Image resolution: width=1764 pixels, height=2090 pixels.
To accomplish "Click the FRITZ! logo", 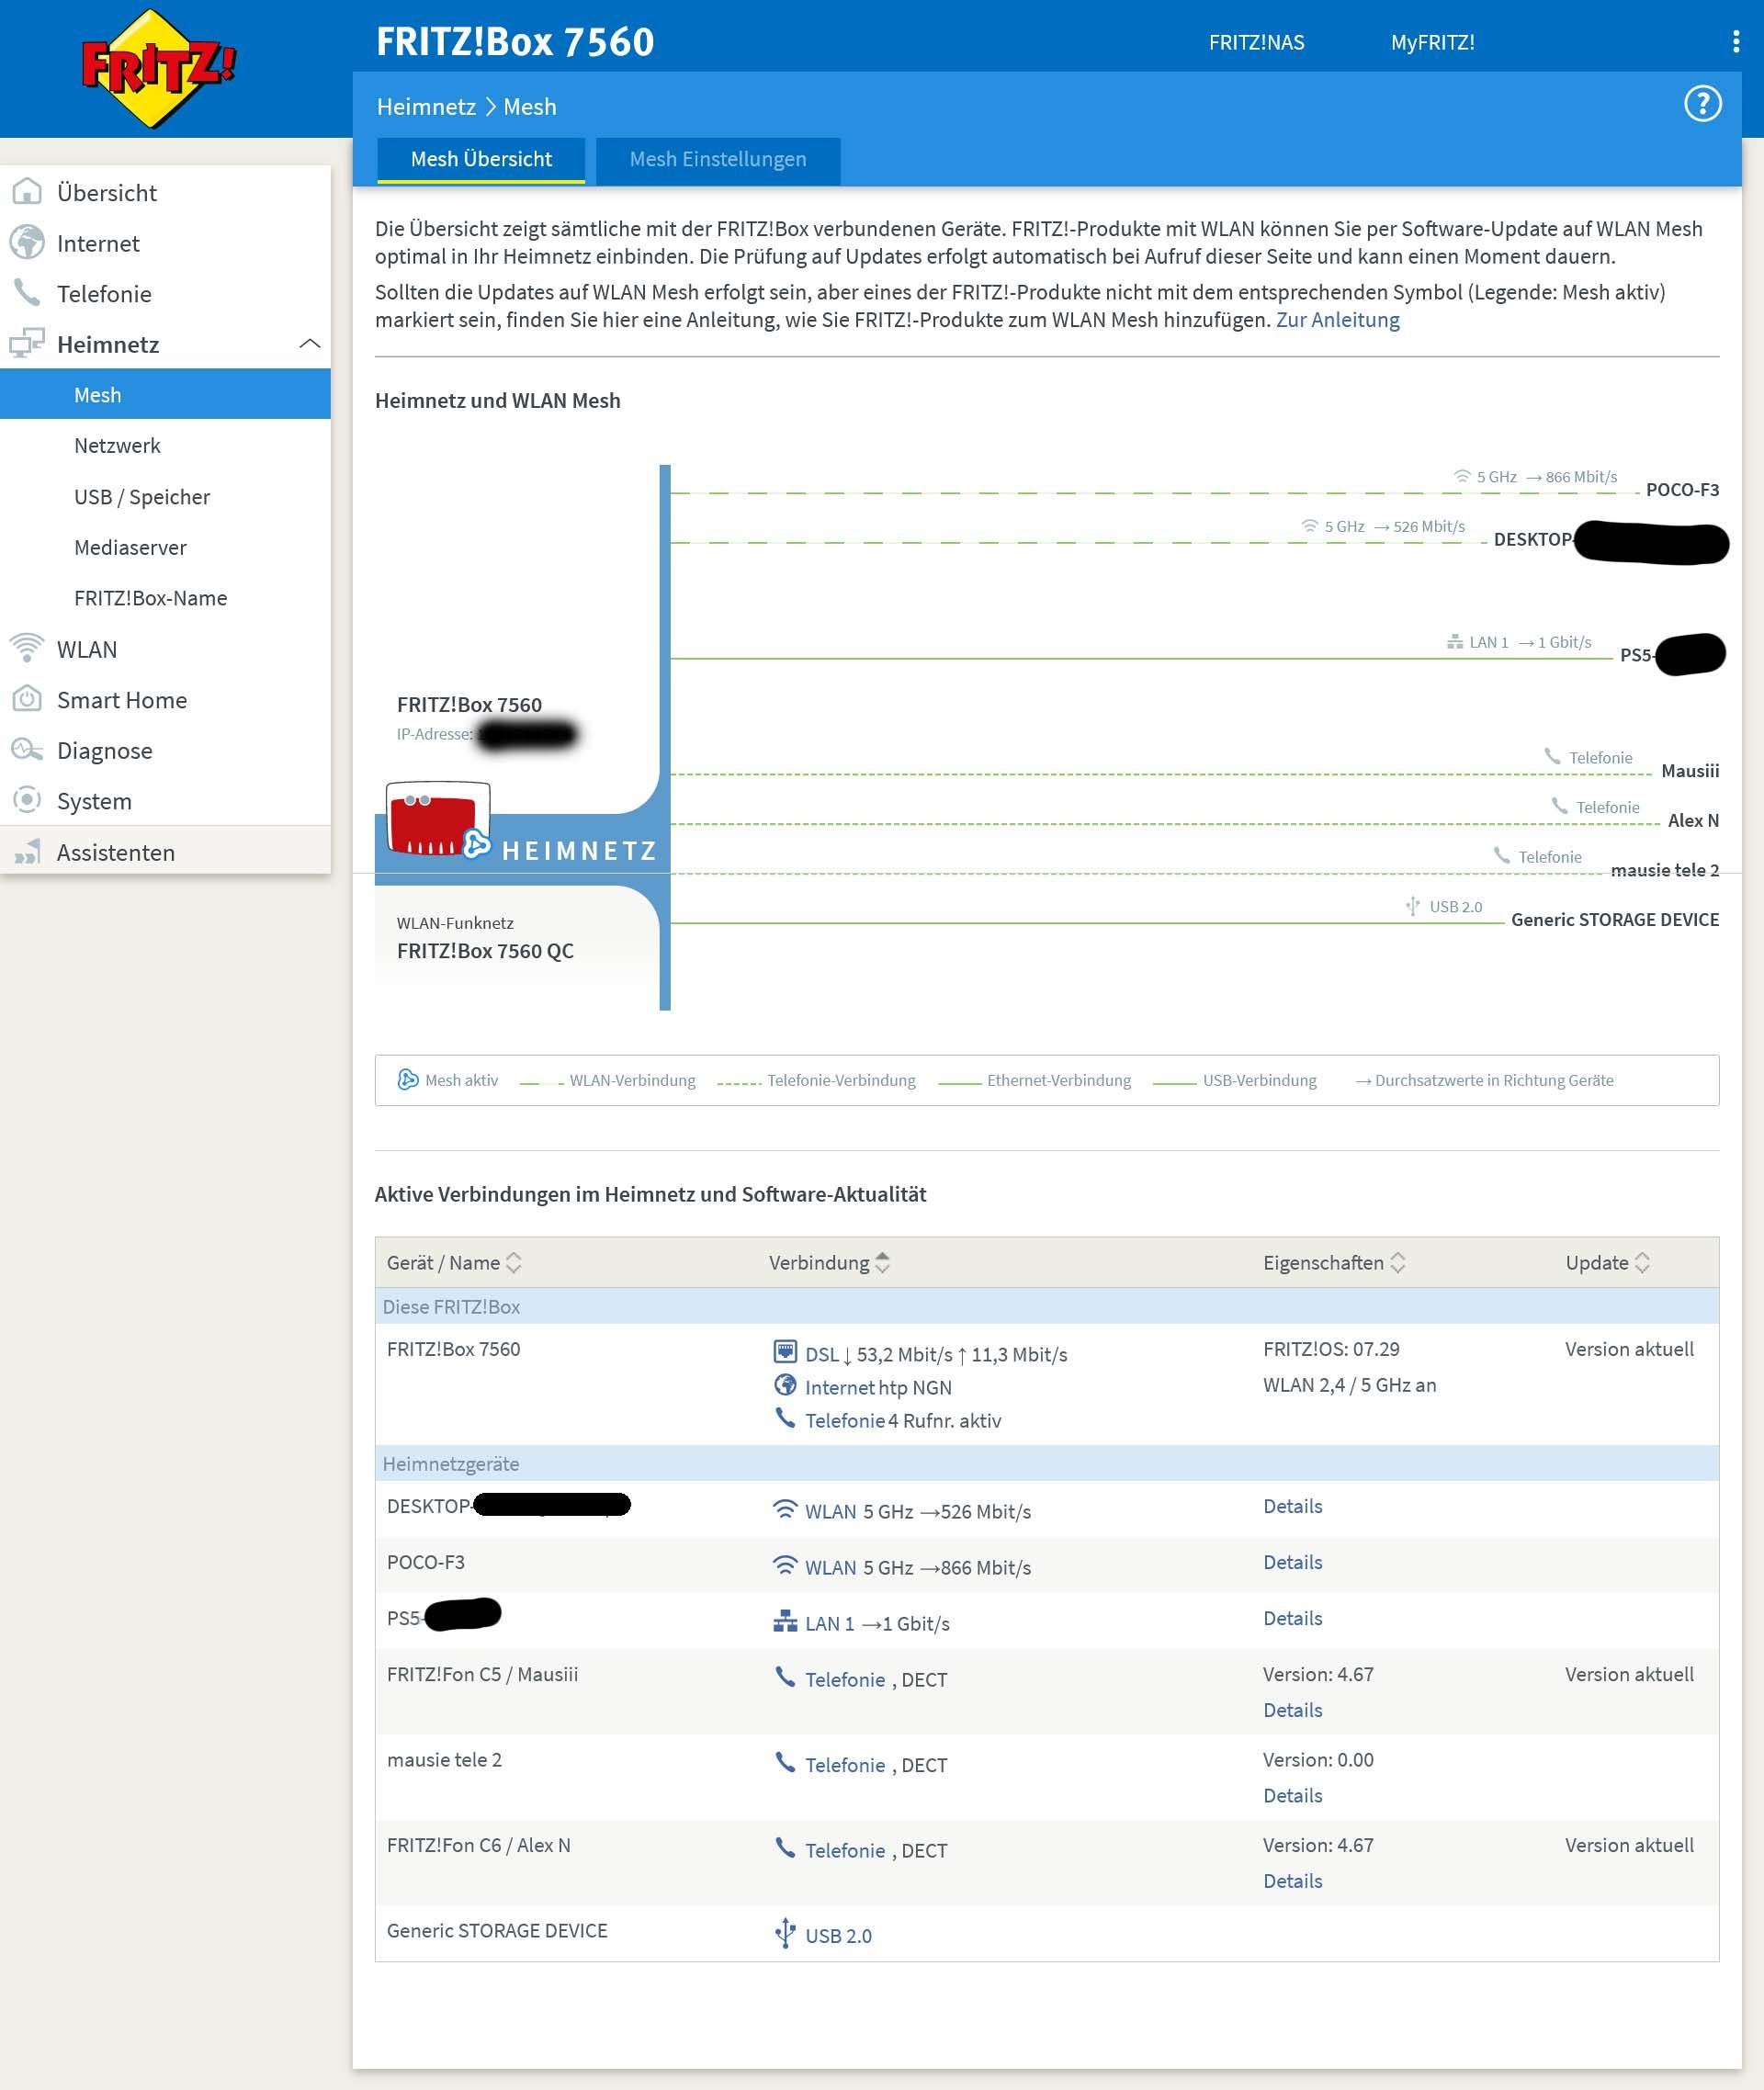I will click(158, 68).
